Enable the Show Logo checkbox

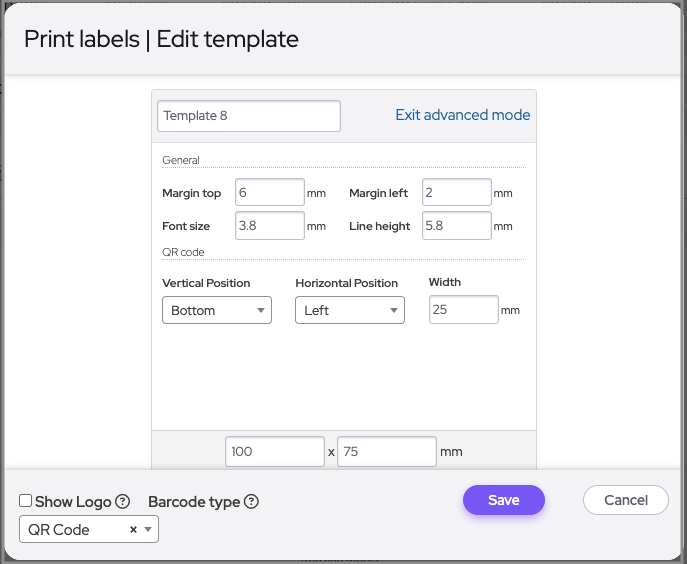tap(26, 501)
